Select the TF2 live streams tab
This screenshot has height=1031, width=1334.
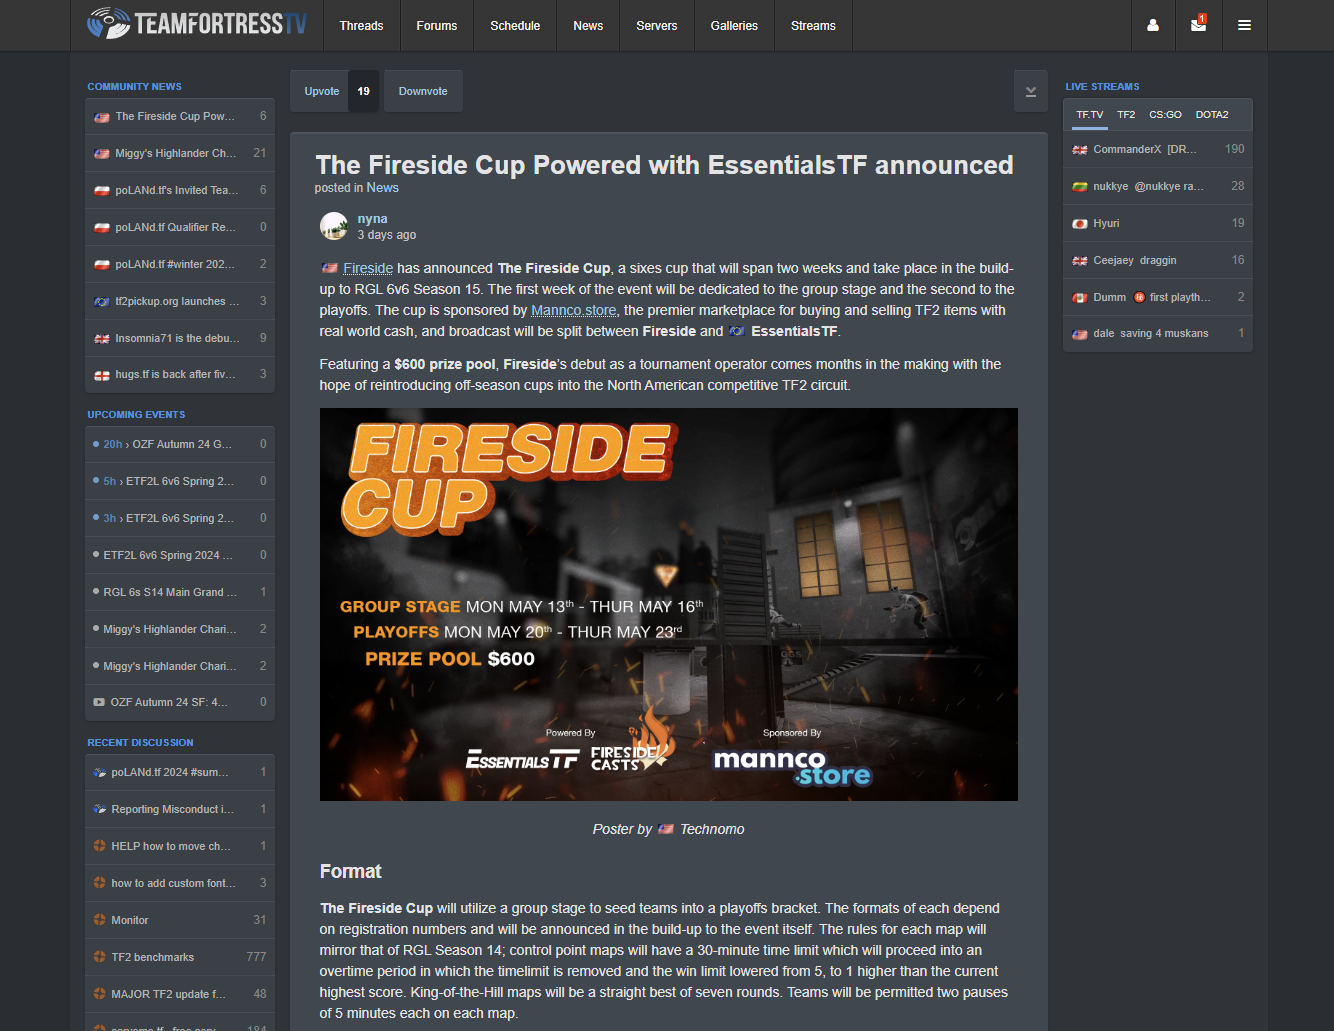click(1126, 114)
